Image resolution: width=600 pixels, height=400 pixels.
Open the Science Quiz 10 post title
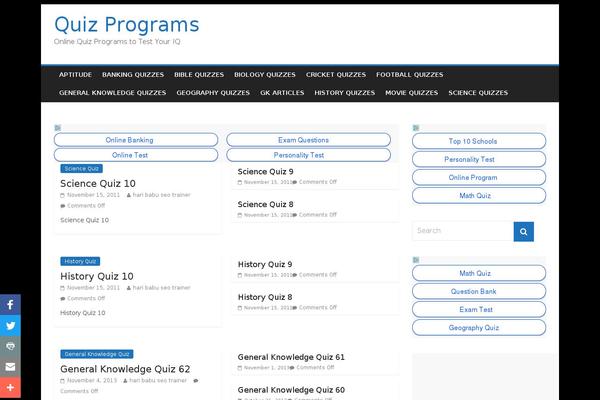(98, 184)
